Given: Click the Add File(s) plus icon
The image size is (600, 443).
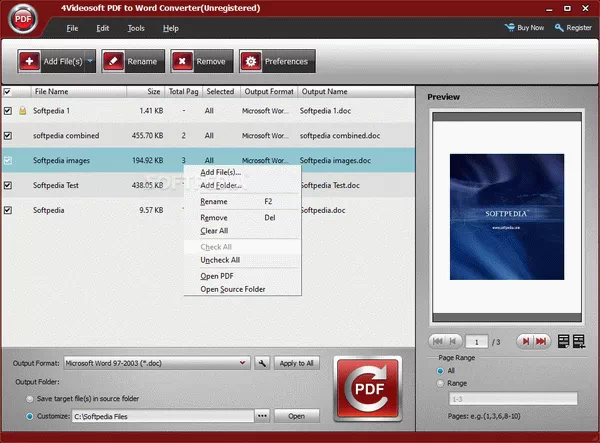Looking at the screenshot, I should coord(29,61).
